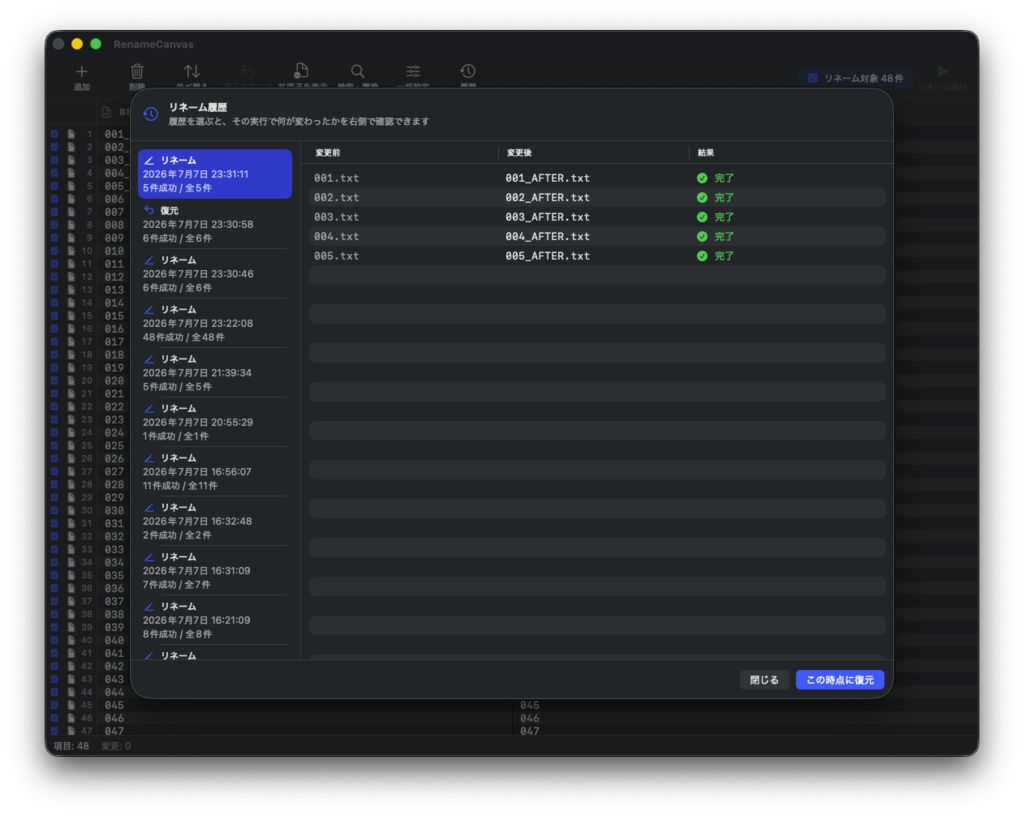Screen dimensions: 1024x816
Task: Select the rename entry dated 16:56:07
Action: 215,471
